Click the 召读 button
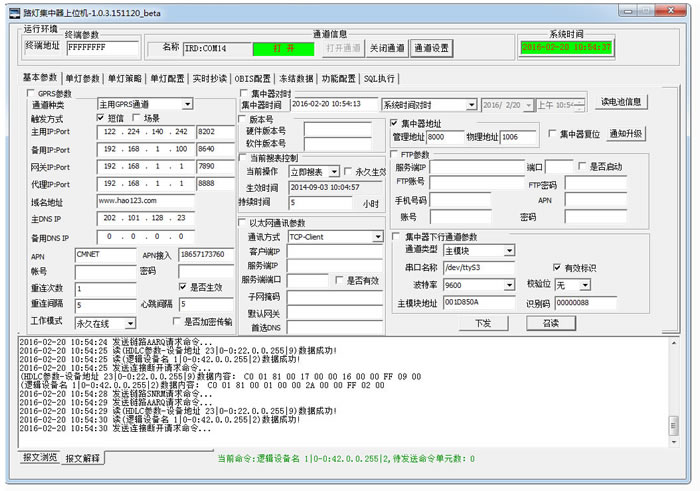Screen dimensions: 700x491 click(x=550, y=323)
